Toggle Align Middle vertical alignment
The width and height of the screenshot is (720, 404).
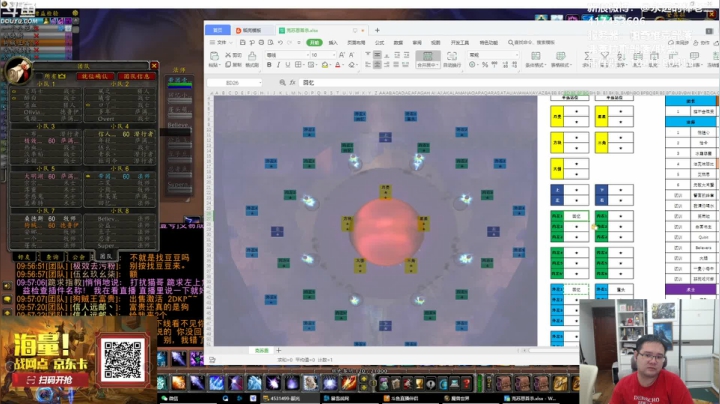point(377,55)
